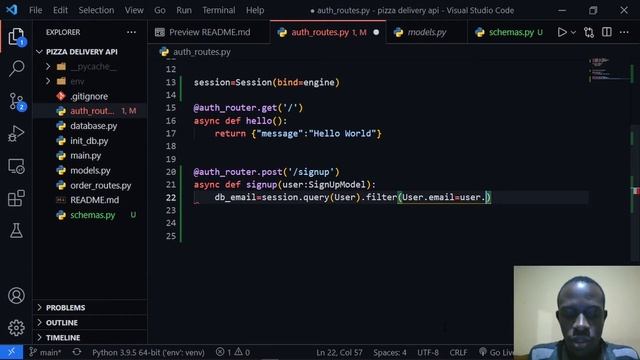The height and width of the screenshot is (360, 640).
Task: Click auth_routes.py breadcrumb above editor
Action: click(196, 52)
